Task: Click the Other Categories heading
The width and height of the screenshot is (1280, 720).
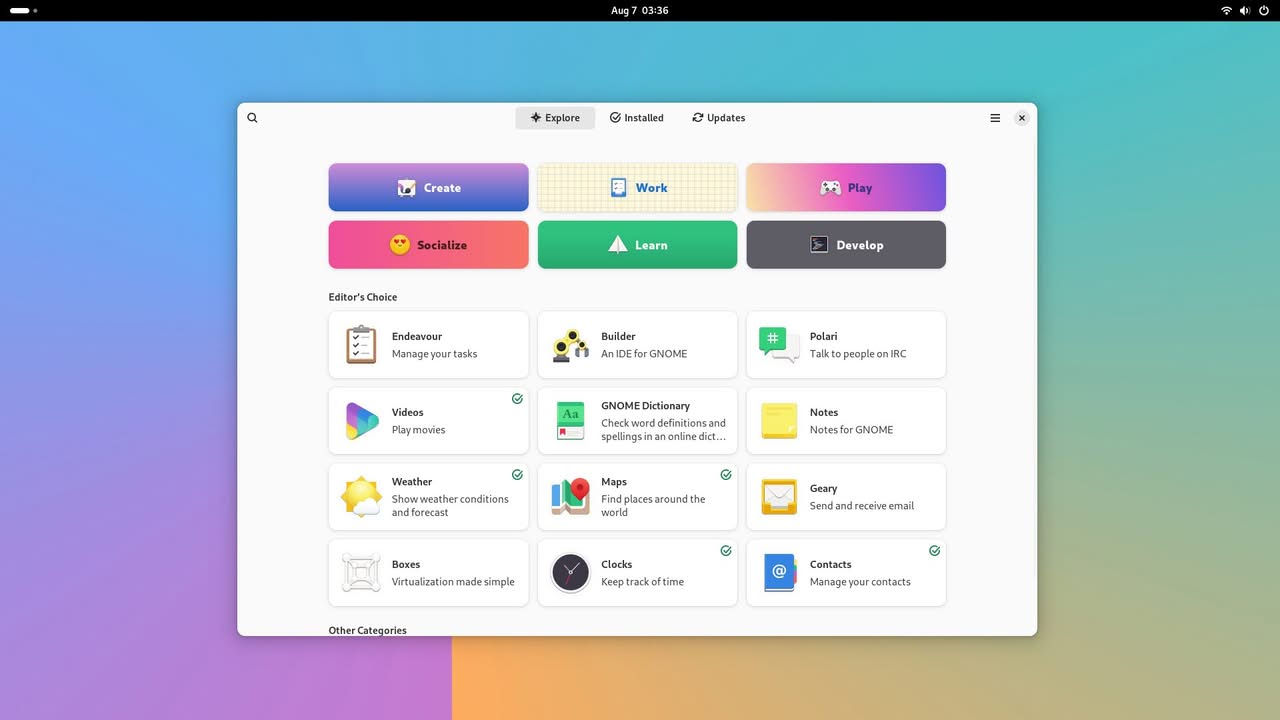Action: (x=368, y=630)
